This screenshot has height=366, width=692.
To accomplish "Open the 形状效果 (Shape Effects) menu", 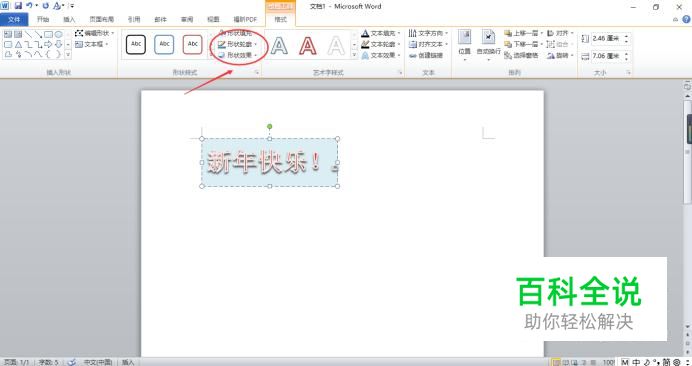I will (237, 55).
